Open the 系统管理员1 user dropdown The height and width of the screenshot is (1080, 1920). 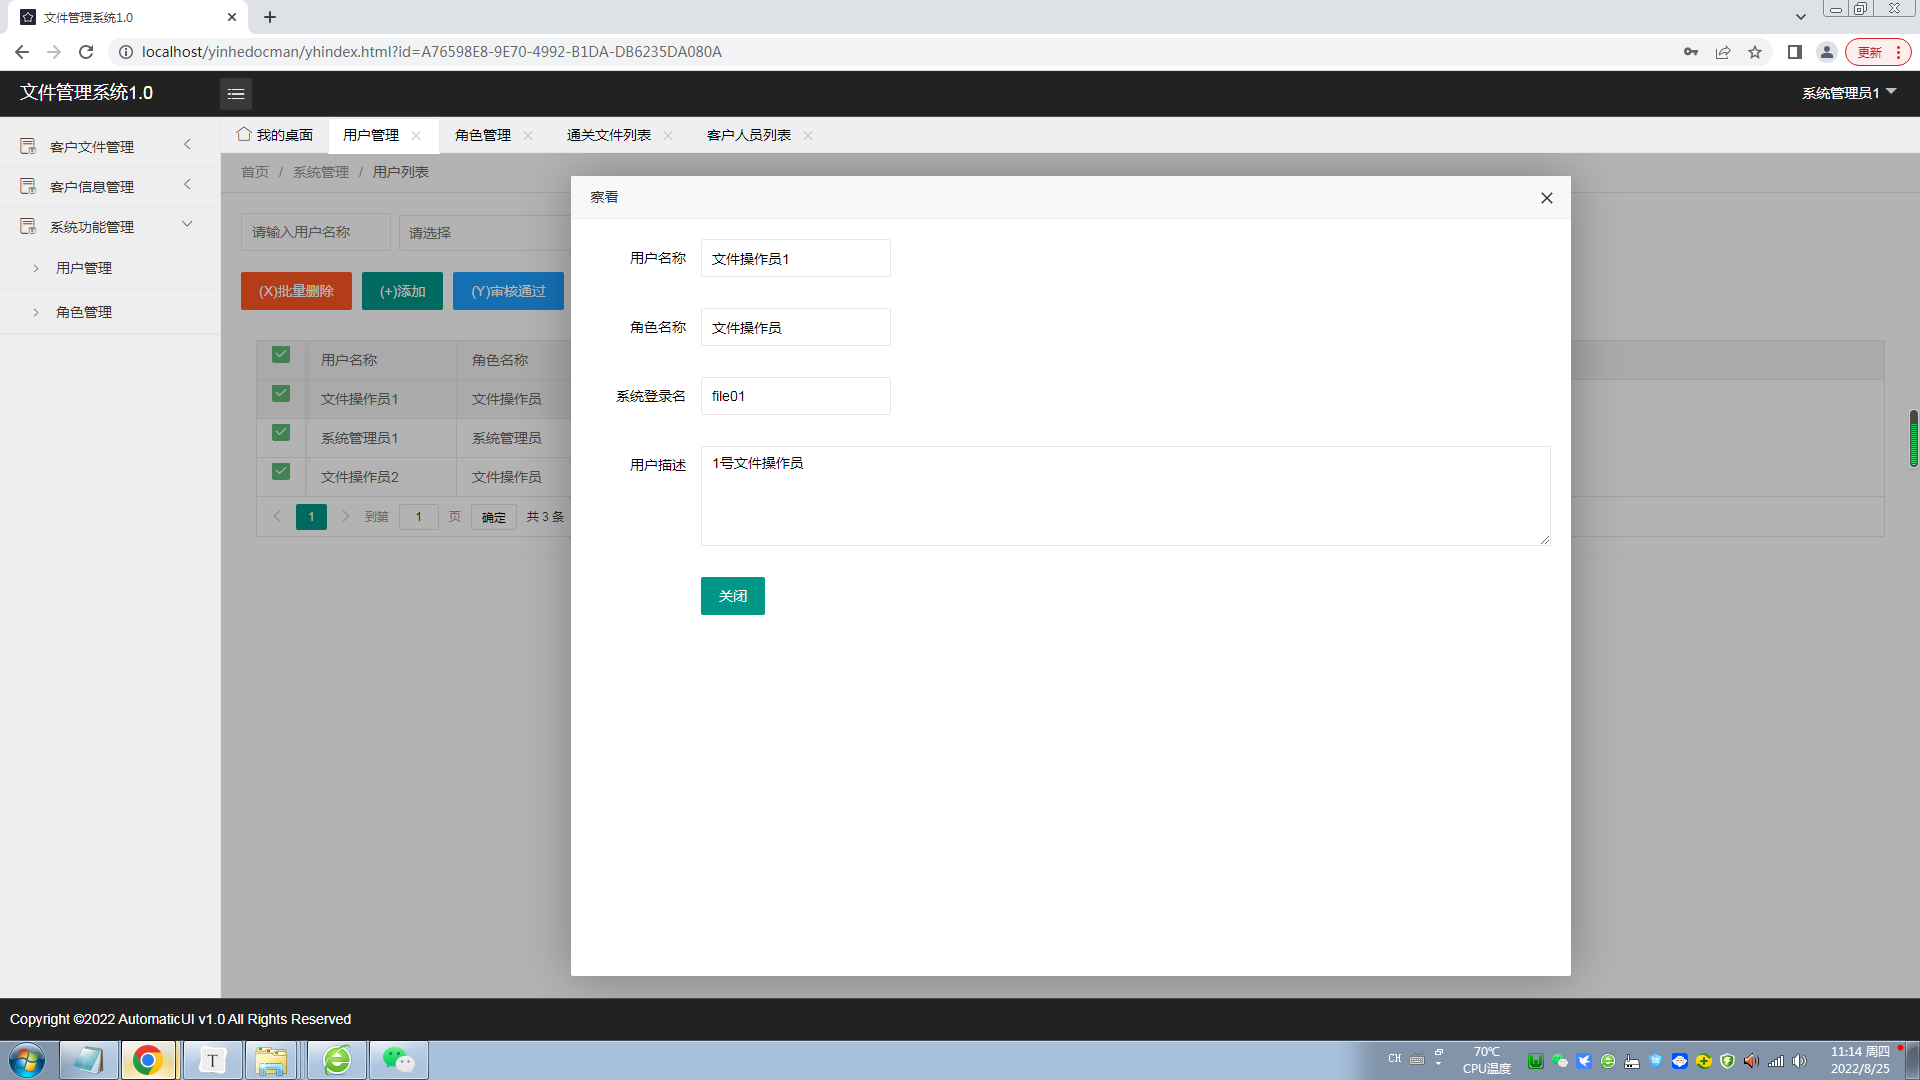pyautogui.click(x=1849, y=93)
